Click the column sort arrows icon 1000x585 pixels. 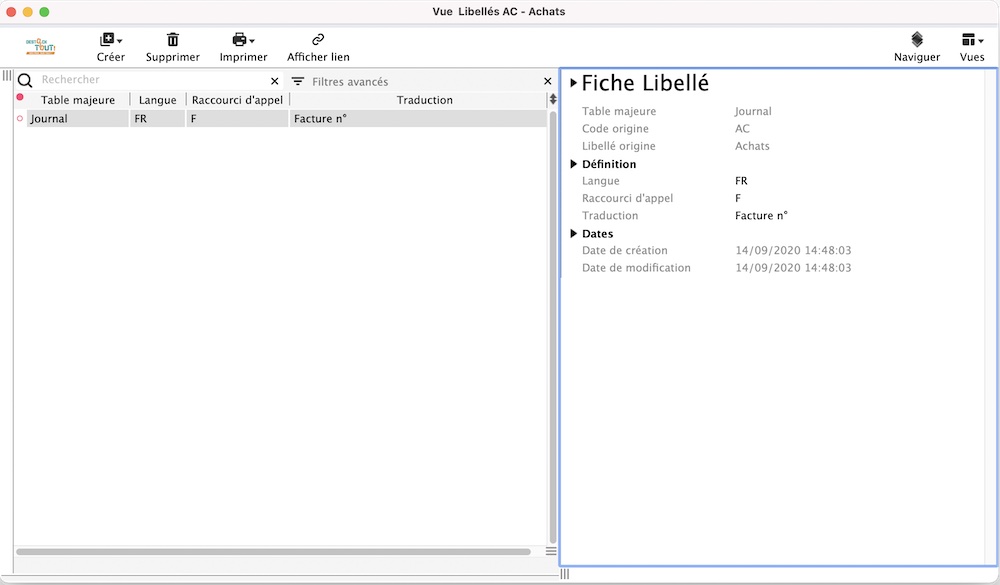pos(553,100)
